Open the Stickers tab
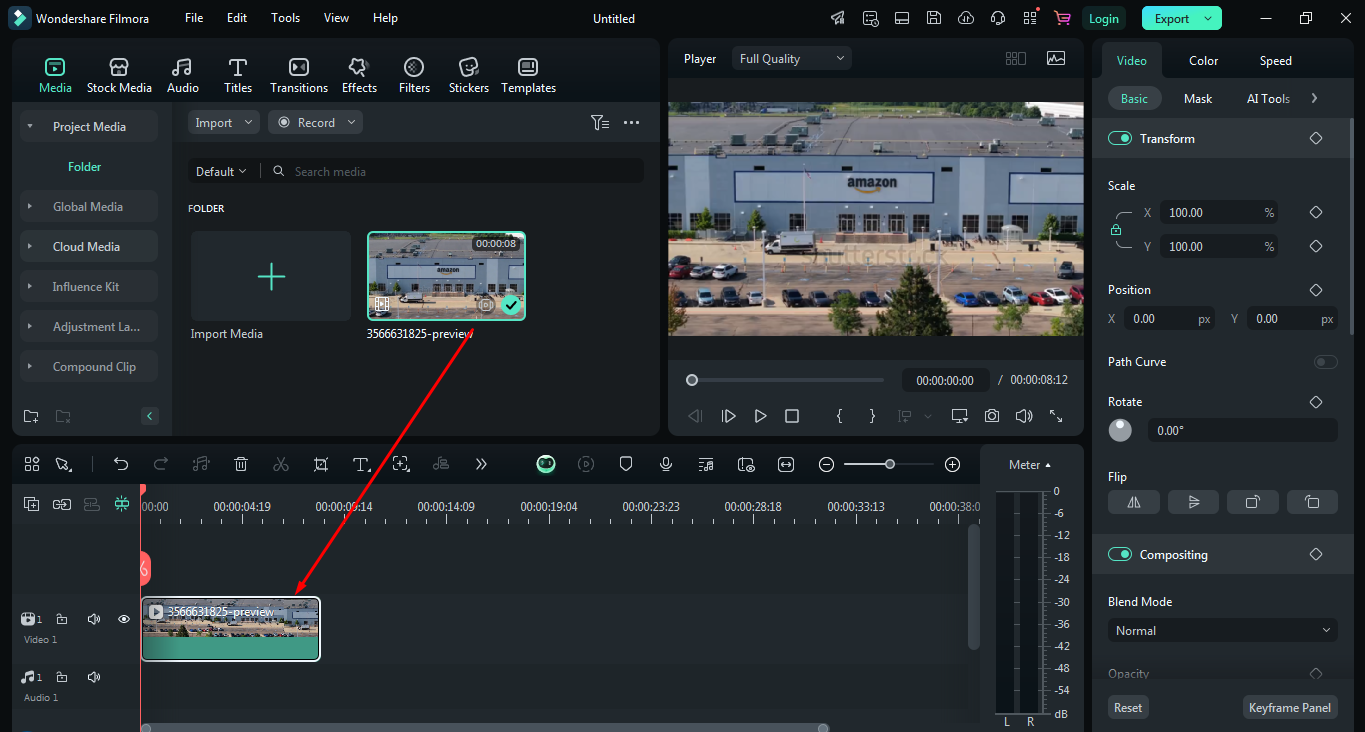The image size is (1365, 732). [468, 75]
